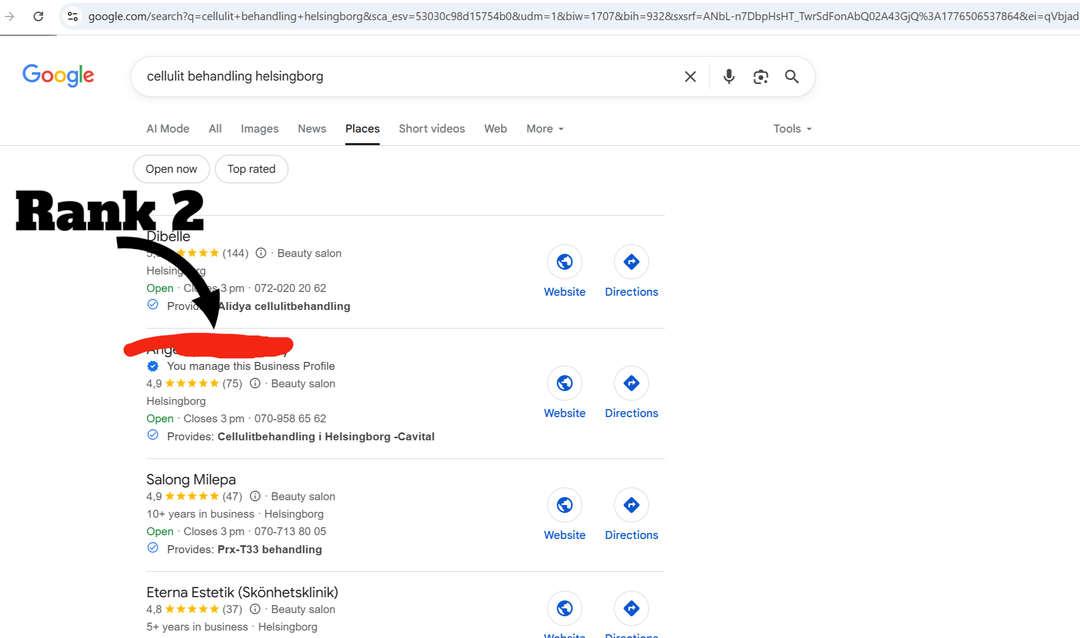Click into the search query input field
This screenshot has height=638, width=1080.
coord(406,76)
